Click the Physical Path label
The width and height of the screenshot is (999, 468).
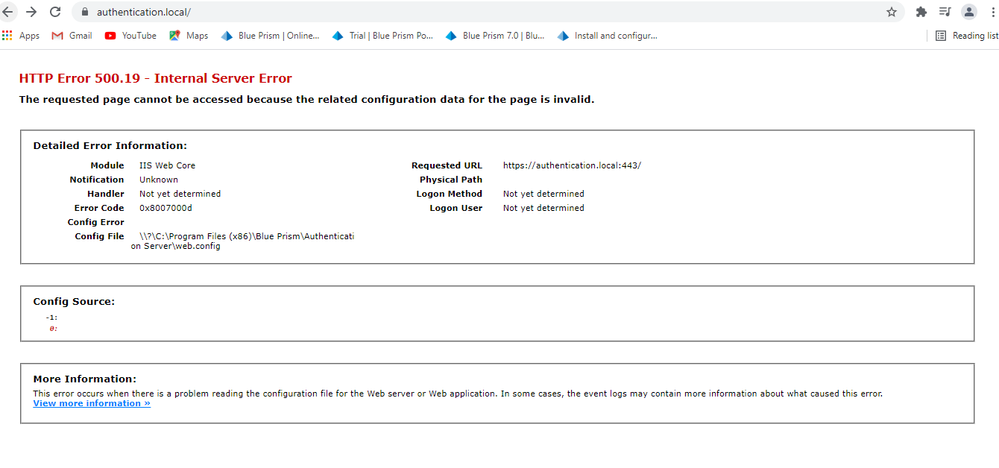coord(451,180)
